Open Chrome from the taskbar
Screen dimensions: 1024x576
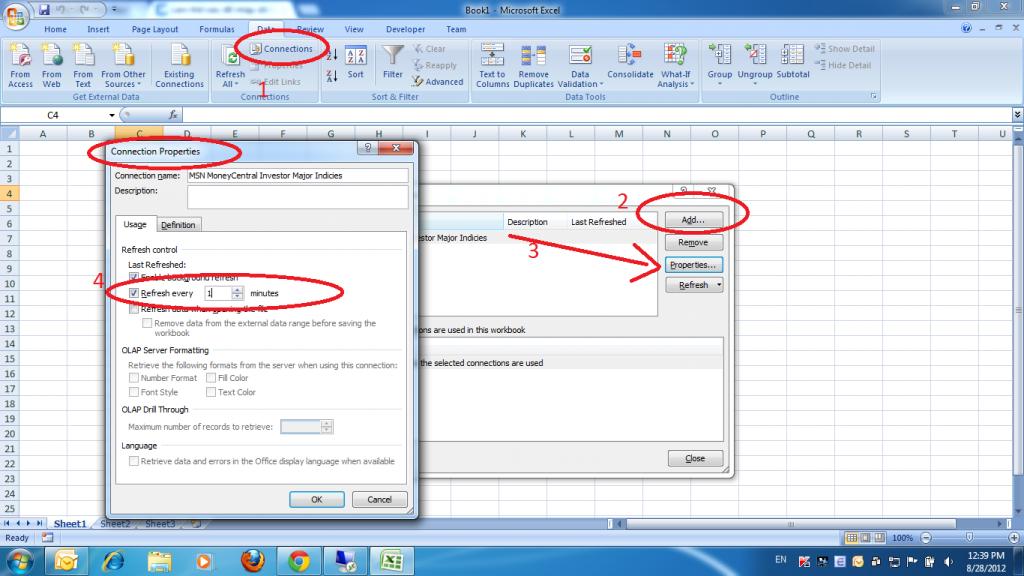[299, 560]
